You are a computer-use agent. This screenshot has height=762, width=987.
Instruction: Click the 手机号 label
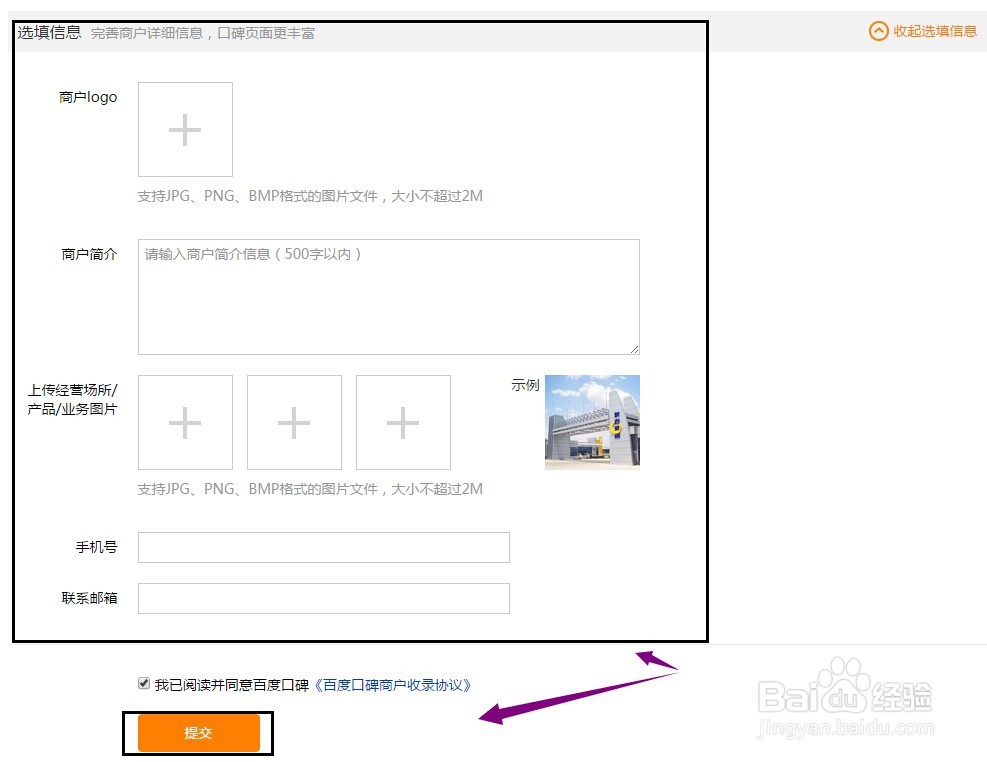[x=96, y=547]
